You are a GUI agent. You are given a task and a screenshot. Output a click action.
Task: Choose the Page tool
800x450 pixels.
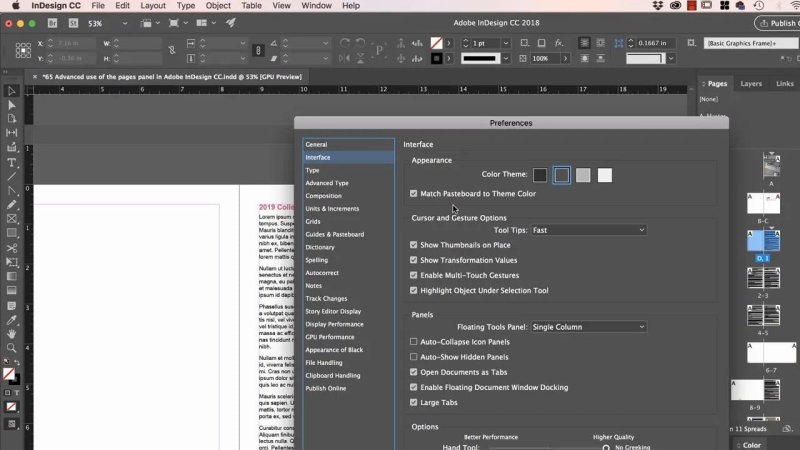click(x=11, y=118)
